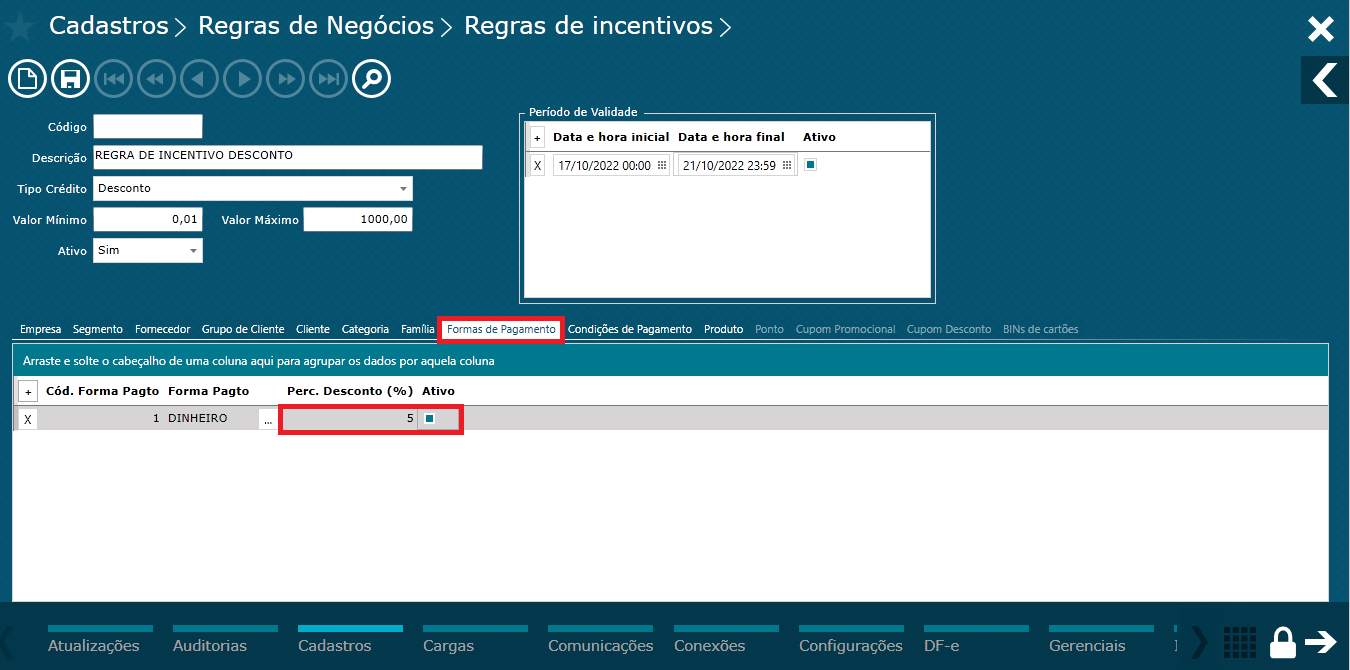1350x670 pixels.
Task: Click the Valor Mínimo field
Action: [148, 220]
